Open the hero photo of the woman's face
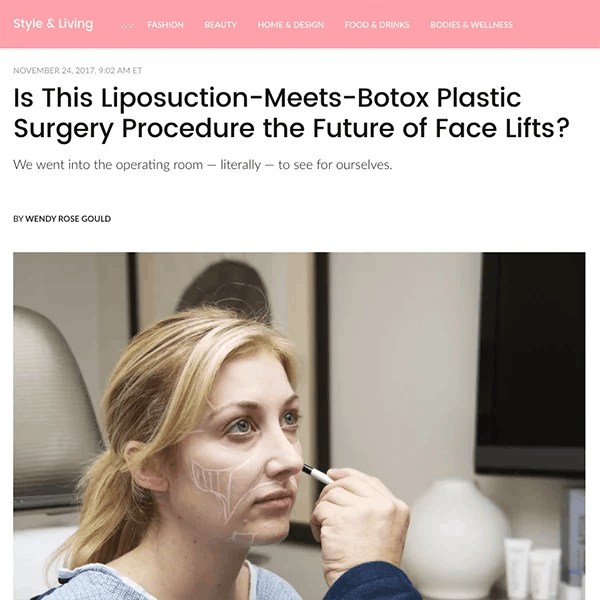The height and width of the screenshot is (600, 600). (299, 426)
